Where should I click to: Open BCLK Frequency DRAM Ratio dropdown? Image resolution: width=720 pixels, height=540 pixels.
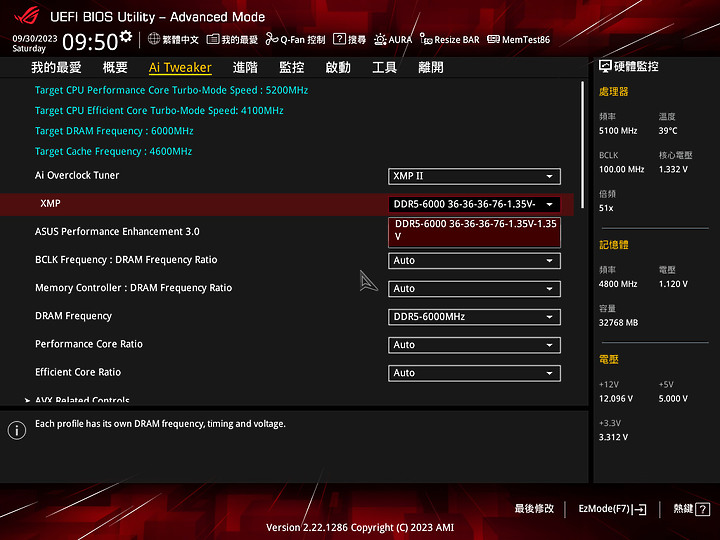click(474, 261)
